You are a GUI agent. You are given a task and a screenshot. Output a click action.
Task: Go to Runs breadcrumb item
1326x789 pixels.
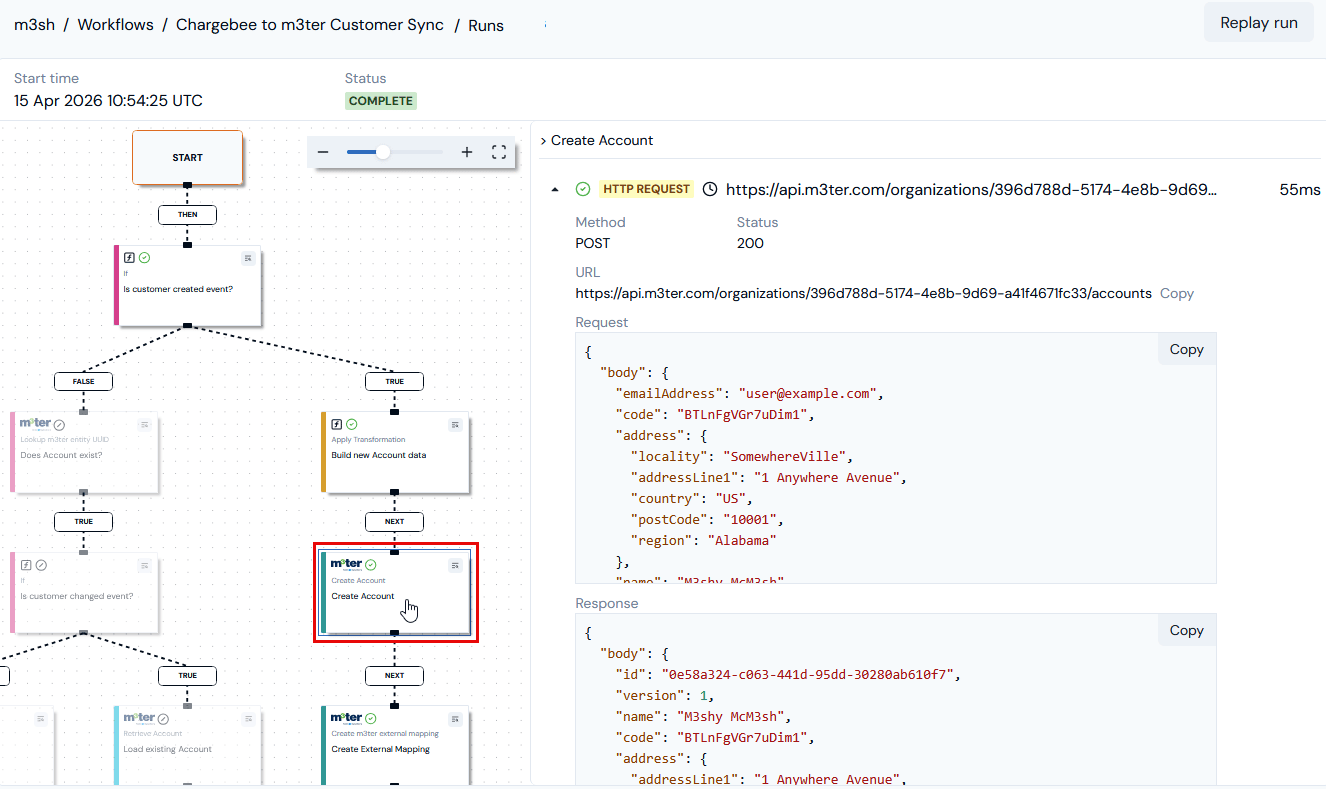pyautogui.click(x=486, y=25)
